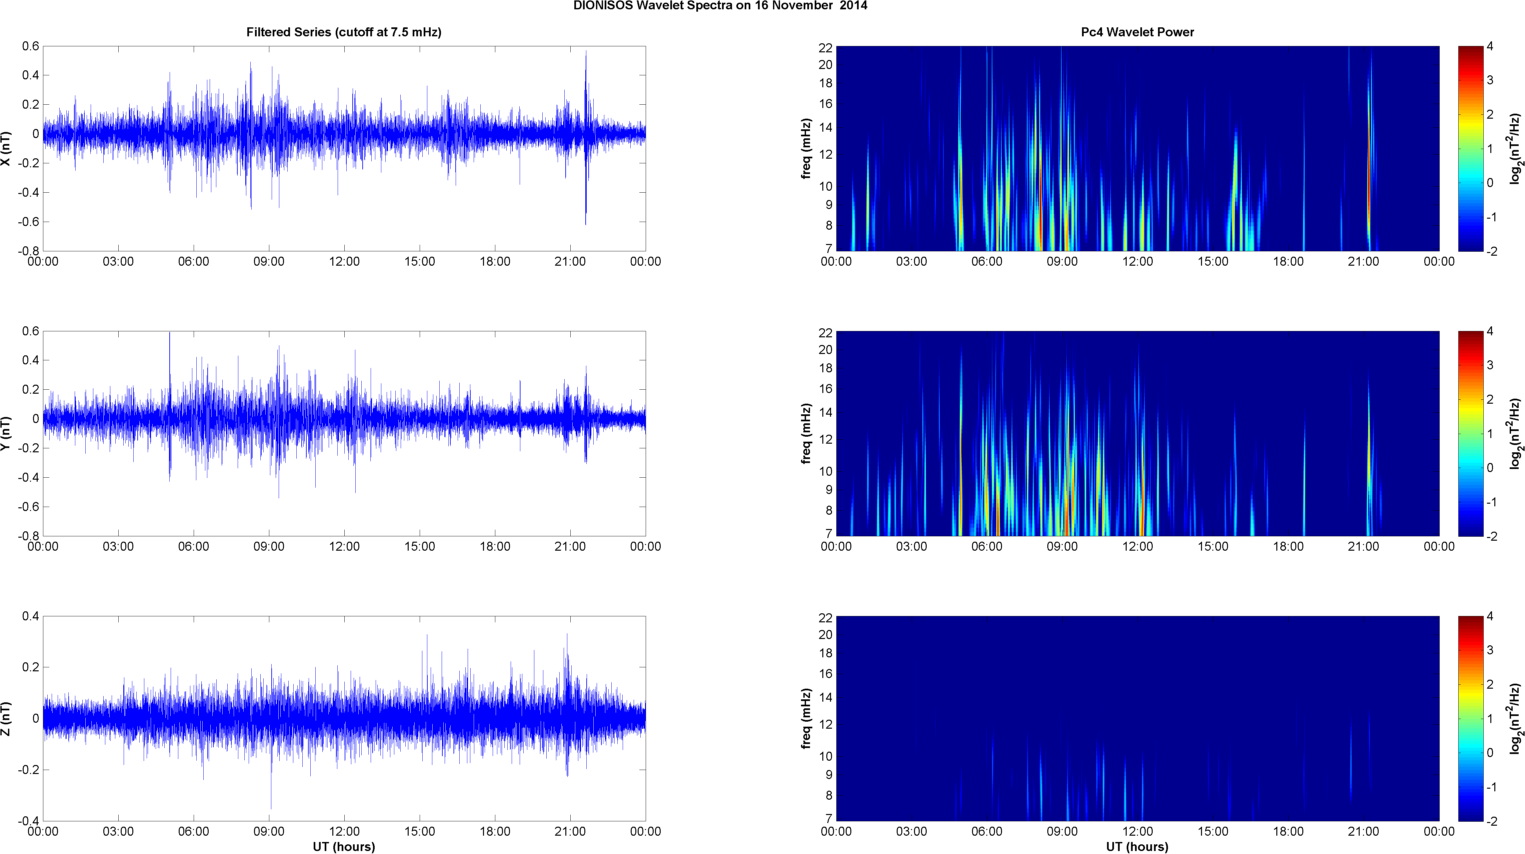Click the log2(nT²/Hz) label of Z-row colorbar
Image resolution: width=1525 pixels, height=854 pixels.
[1516, 718]
